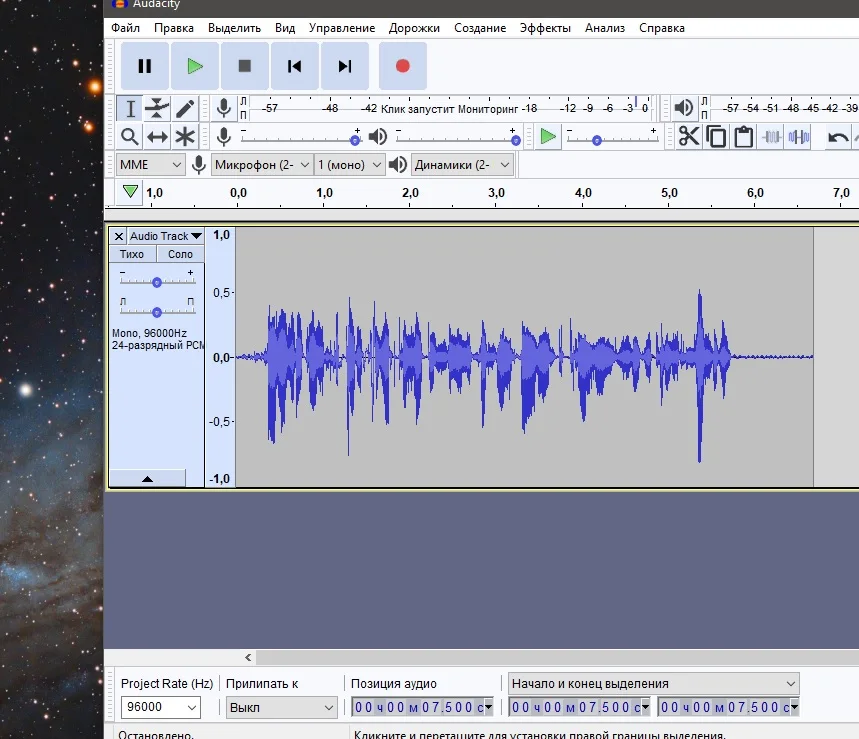The width and height of the screenshot is (859, 739).
Task: Open the MME audio host dropdown
Action: [x=150, y=165]
